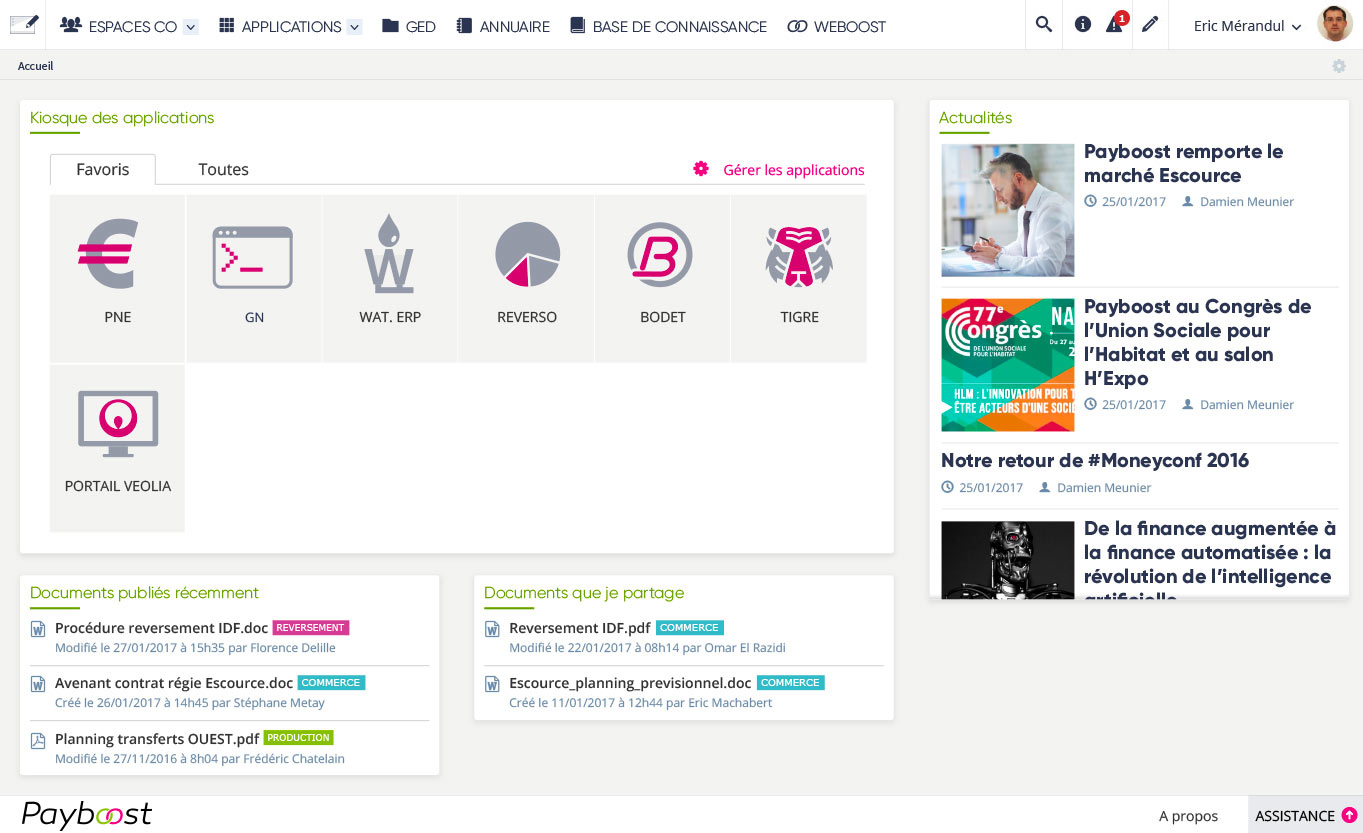
Task: Open the ANNUAIRE menu
Action: (x=503, y=26)
